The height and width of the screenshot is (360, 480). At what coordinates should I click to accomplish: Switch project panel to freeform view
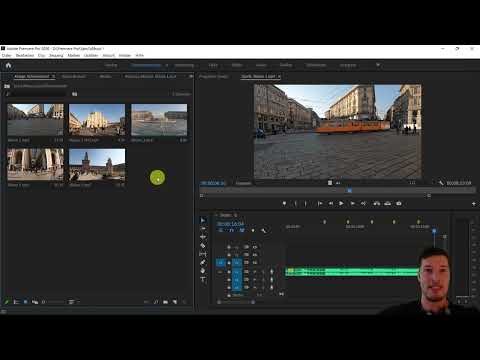click(35, 302)
